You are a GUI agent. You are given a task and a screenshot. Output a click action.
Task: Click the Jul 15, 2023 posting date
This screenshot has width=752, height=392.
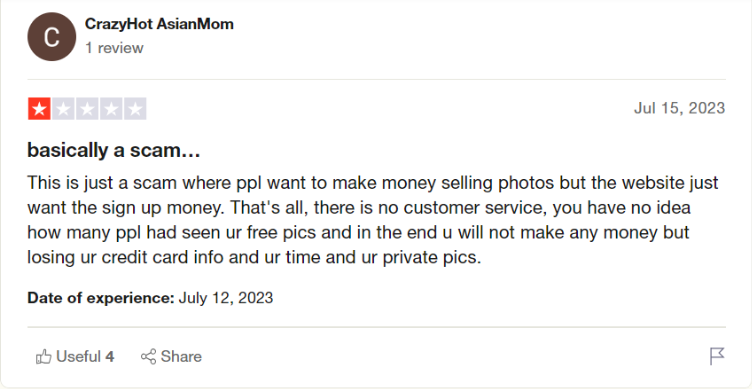(679, 108)
